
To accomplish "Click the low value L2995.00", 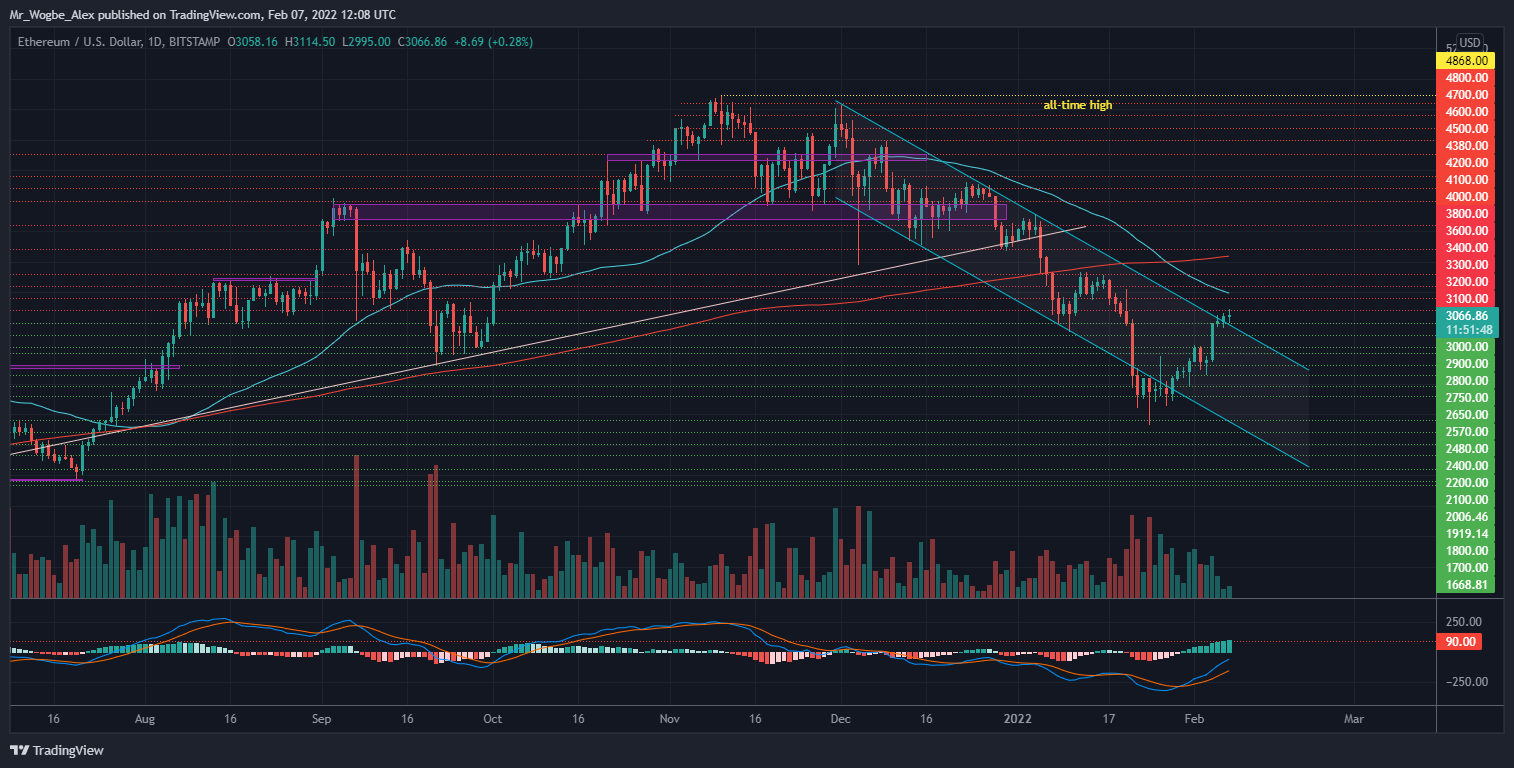I will point(367,42).
